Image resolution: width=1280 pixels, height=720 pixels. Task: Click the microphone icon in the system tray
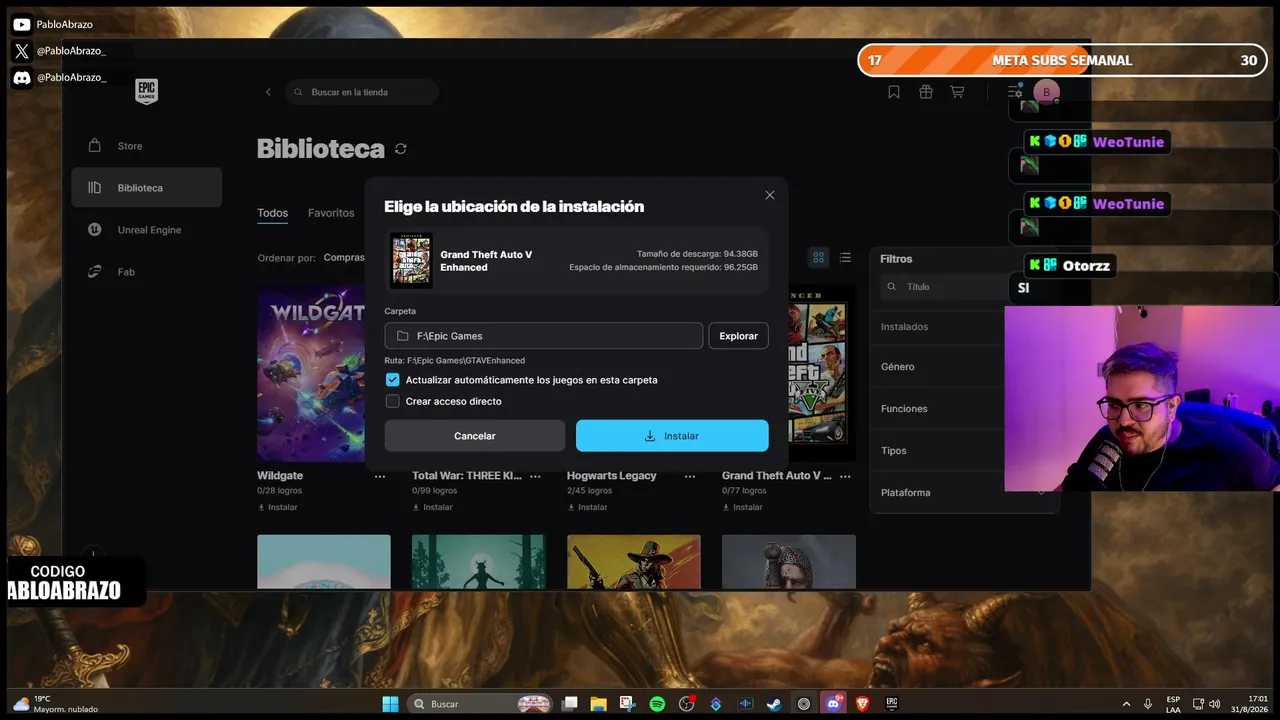point(1148,704)
